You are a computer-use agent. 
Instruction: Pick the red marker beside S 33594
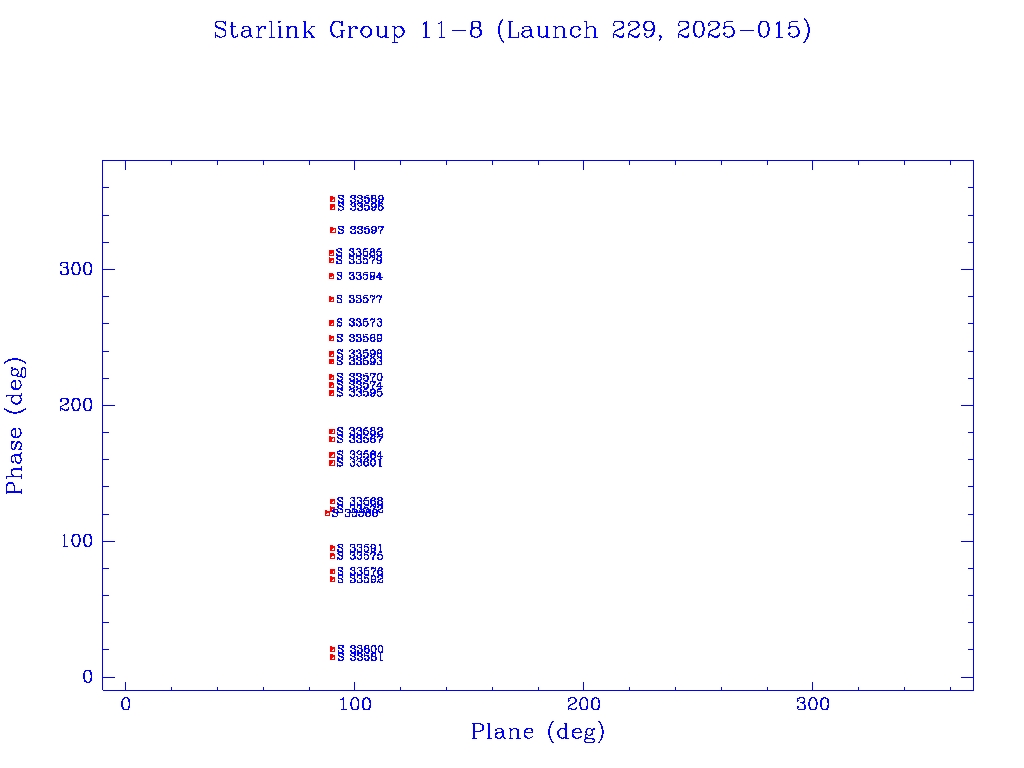[331, 276]
